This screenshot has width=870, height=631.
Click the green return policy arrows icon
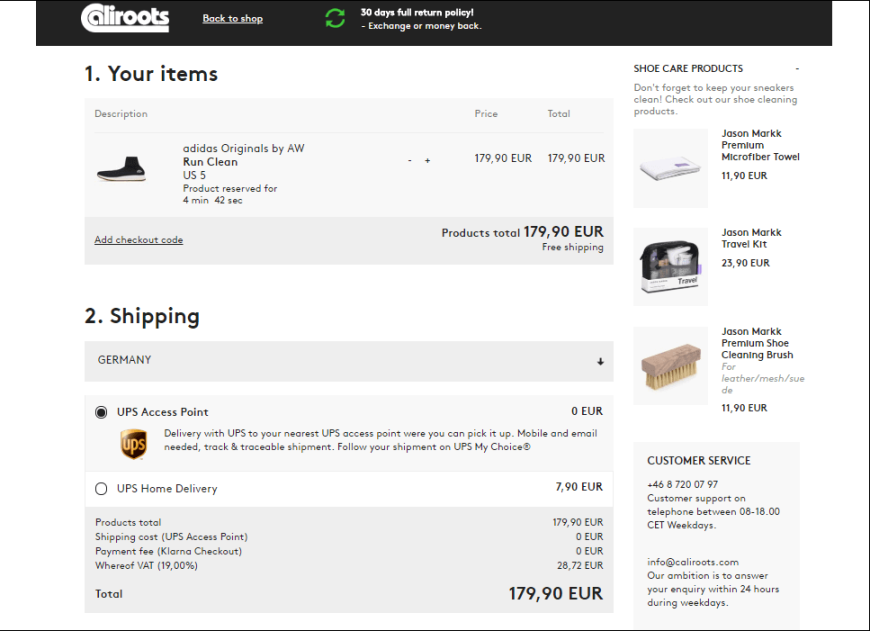(x=335, y=18)
